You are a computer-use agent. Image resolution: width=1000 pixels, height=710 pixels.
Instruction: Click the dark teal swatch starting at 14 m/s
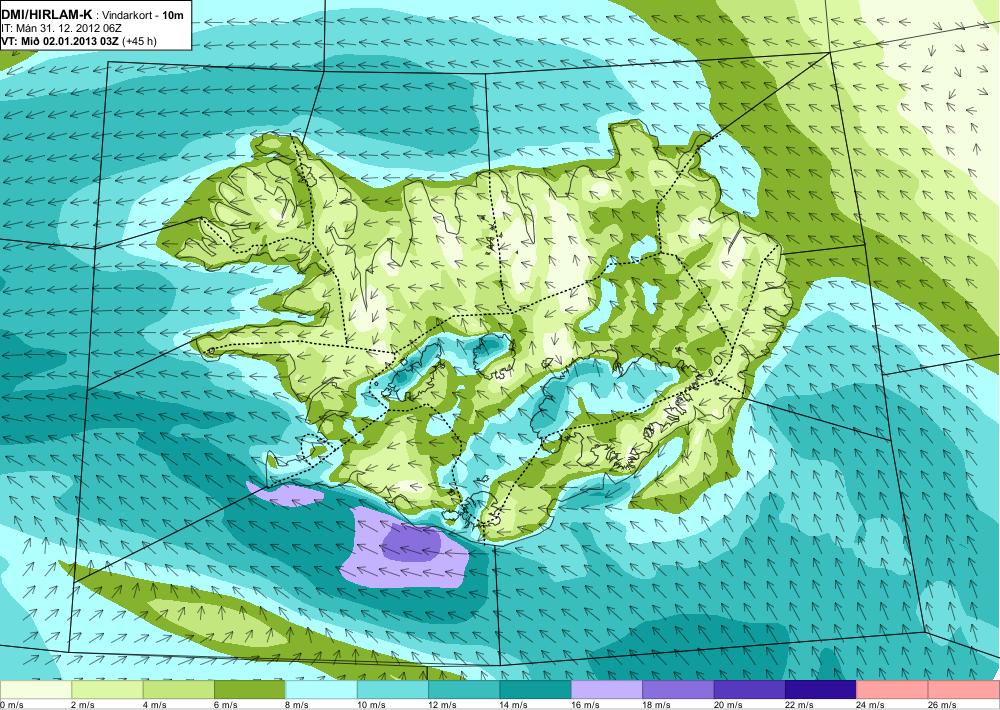pyautogui.click(x=536, y=690)
